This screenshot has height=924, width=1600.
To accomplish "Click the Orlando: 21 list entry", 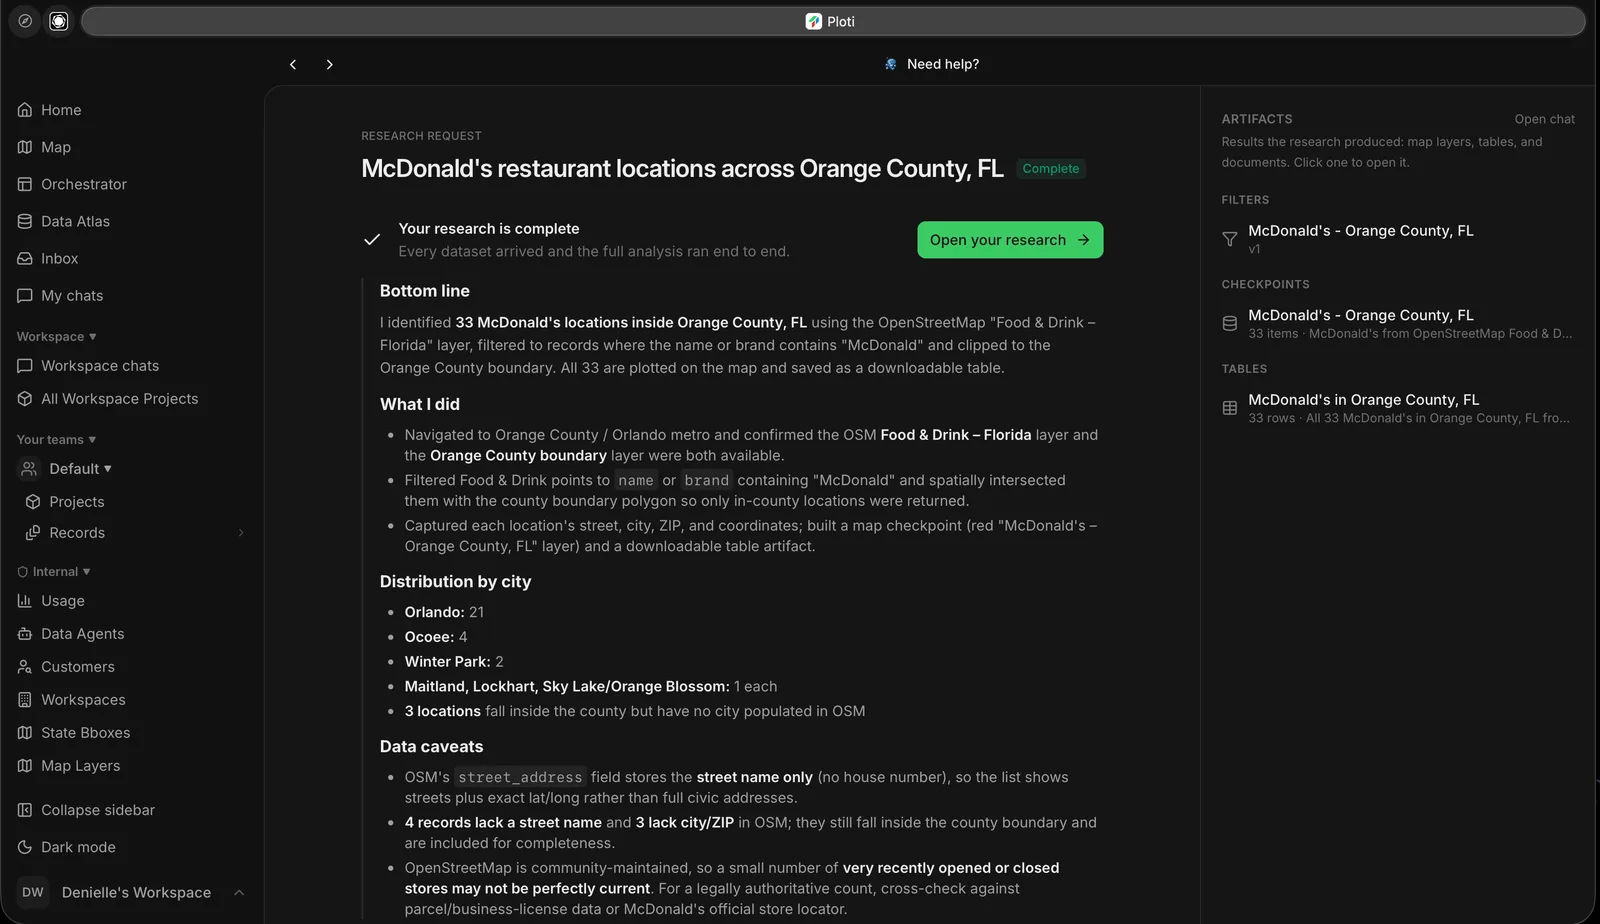I will tap(444, 612).
